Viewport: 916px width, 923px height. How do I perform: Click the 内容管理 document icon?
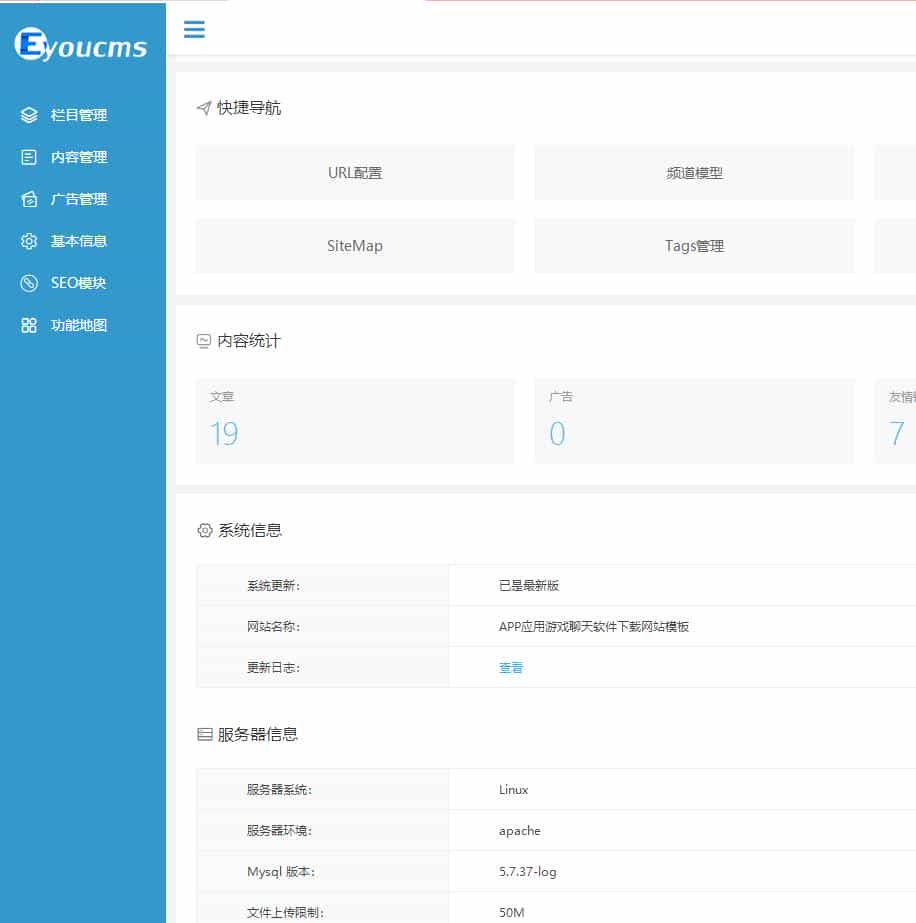29,157
